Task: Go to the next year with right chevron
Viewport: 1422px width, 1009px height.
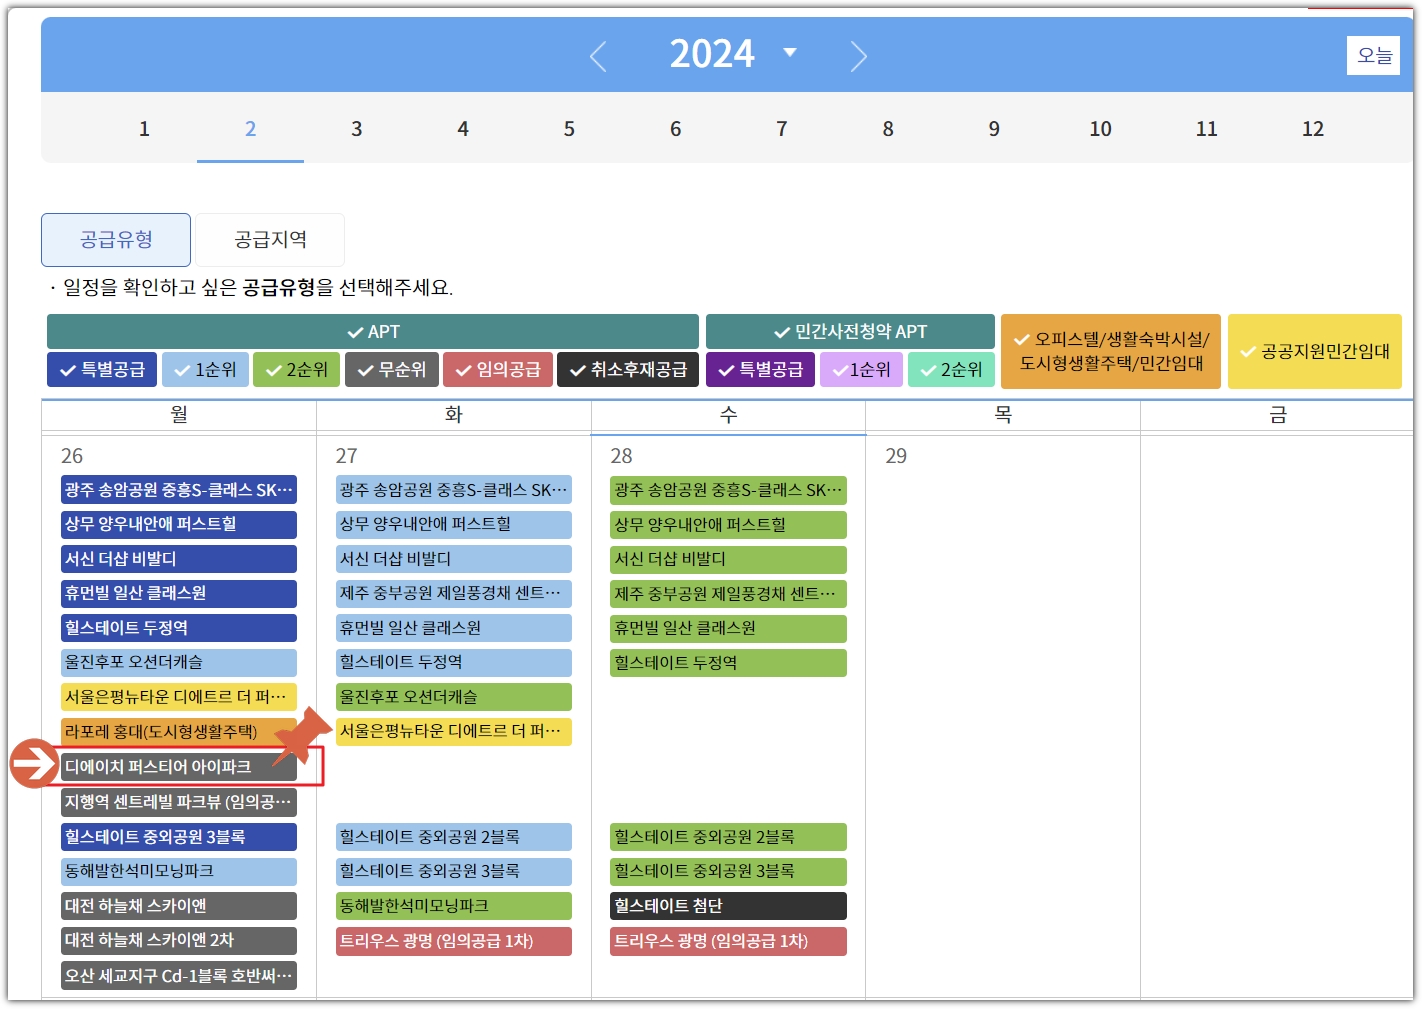Action: pyautogui.click(x=858, y=56)
